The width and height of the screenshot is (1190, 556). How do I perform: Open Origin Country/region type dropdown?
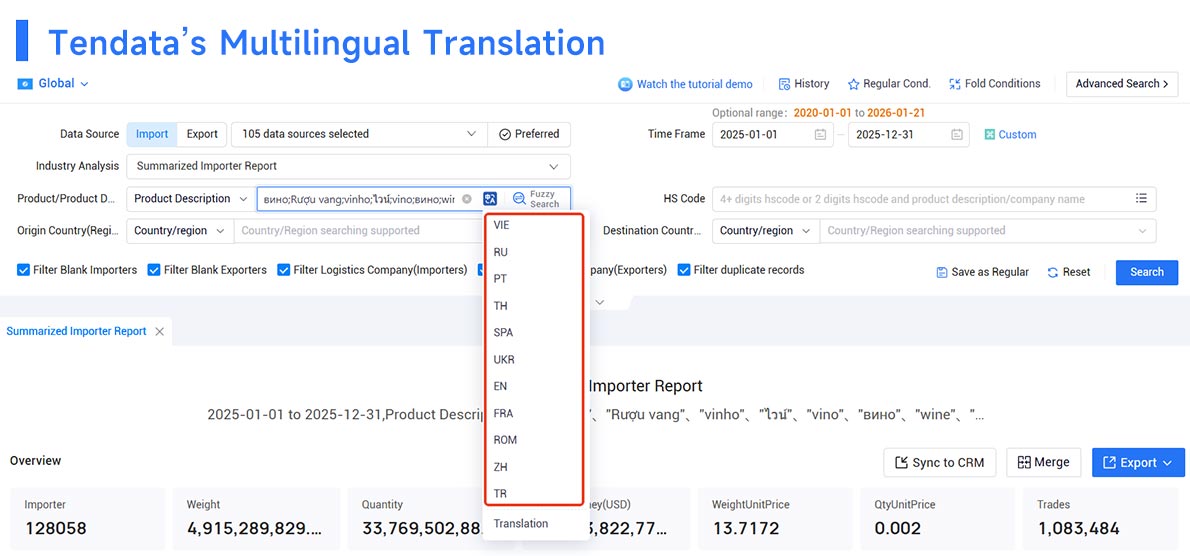(180, 231)
